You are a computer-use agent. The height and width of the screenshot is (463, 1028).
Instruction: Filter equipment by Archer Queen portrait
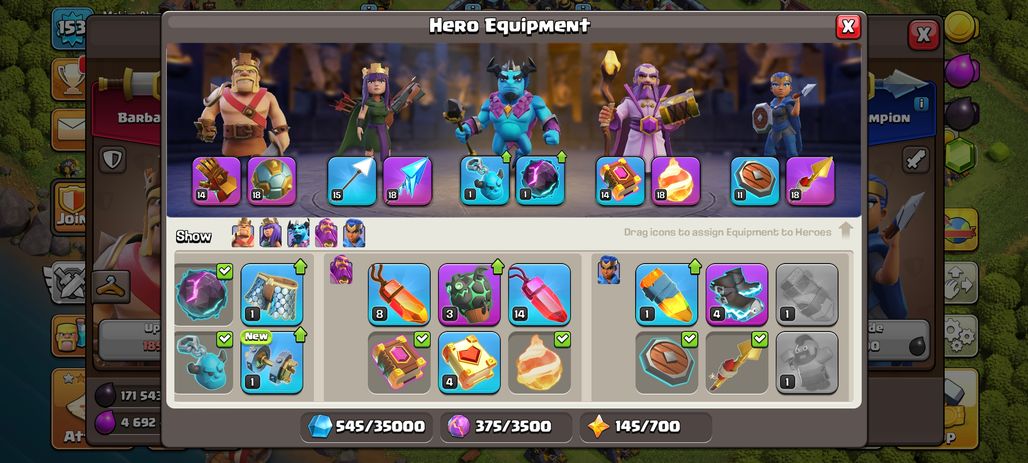[270, 233]
